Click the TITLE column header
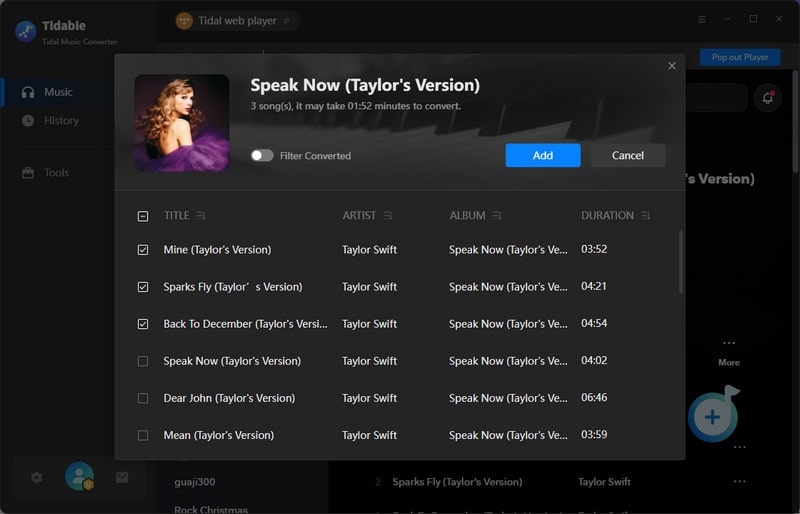 click(x=177, y=215)
